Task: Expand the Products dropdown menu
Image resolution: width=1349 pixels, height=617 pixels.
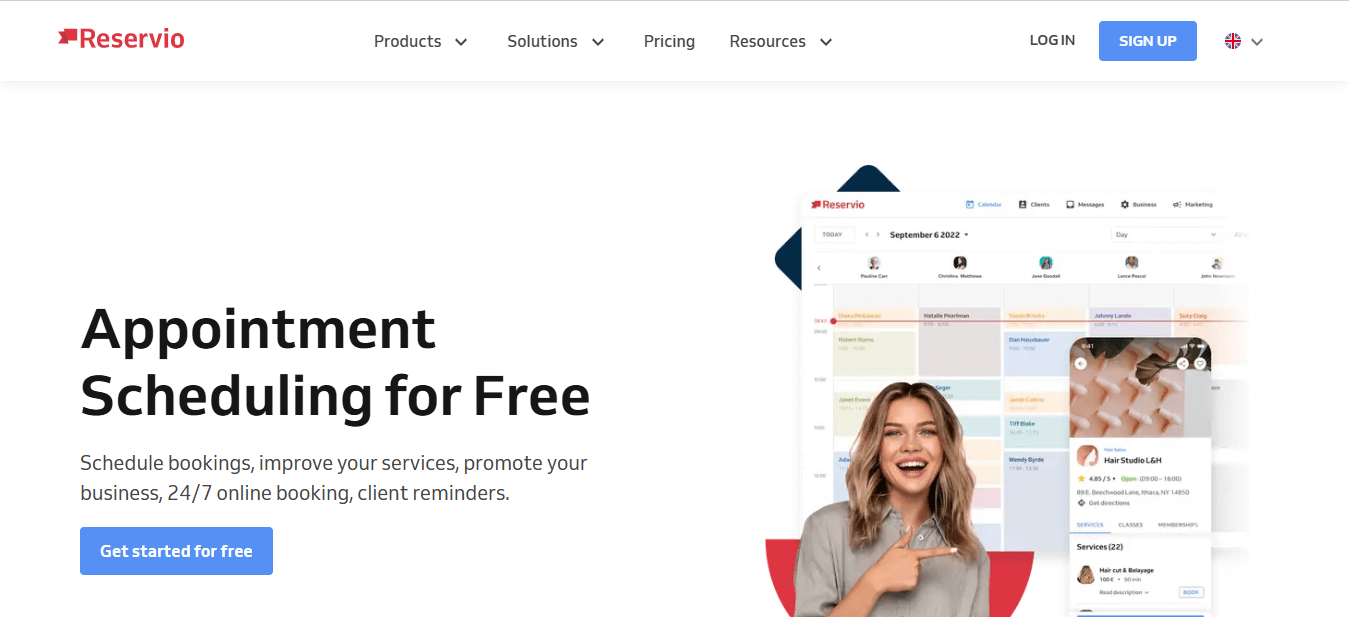Action: tap(421, 41)
